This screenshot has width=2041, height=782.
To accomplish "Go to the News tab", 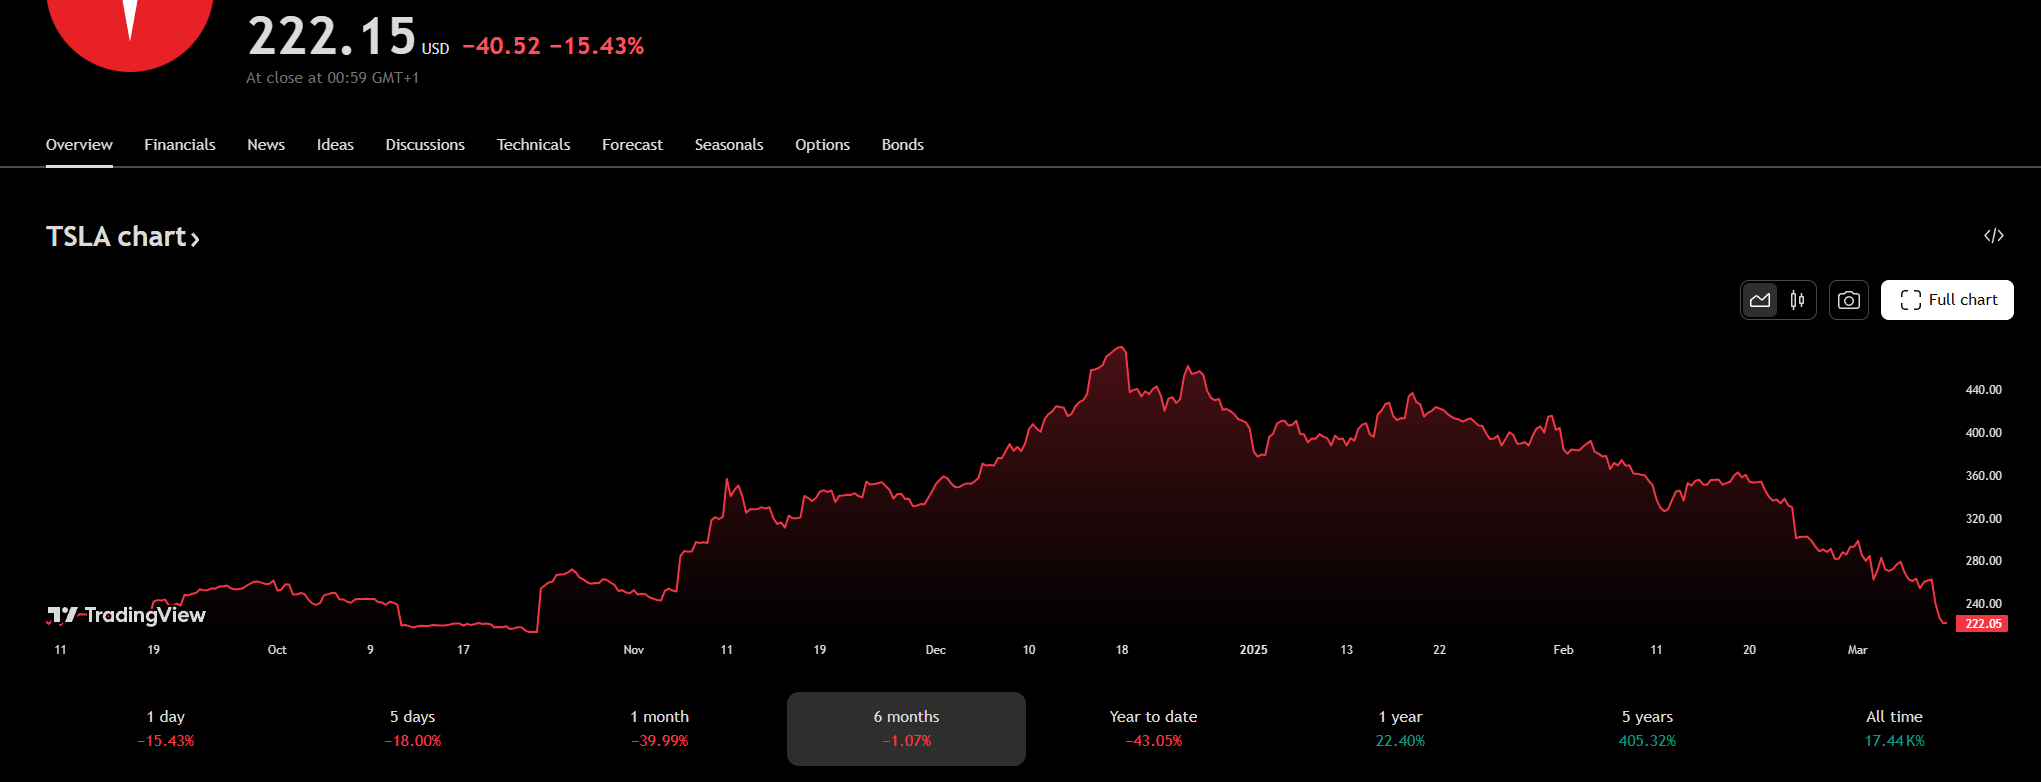I will tap(266, 145).
